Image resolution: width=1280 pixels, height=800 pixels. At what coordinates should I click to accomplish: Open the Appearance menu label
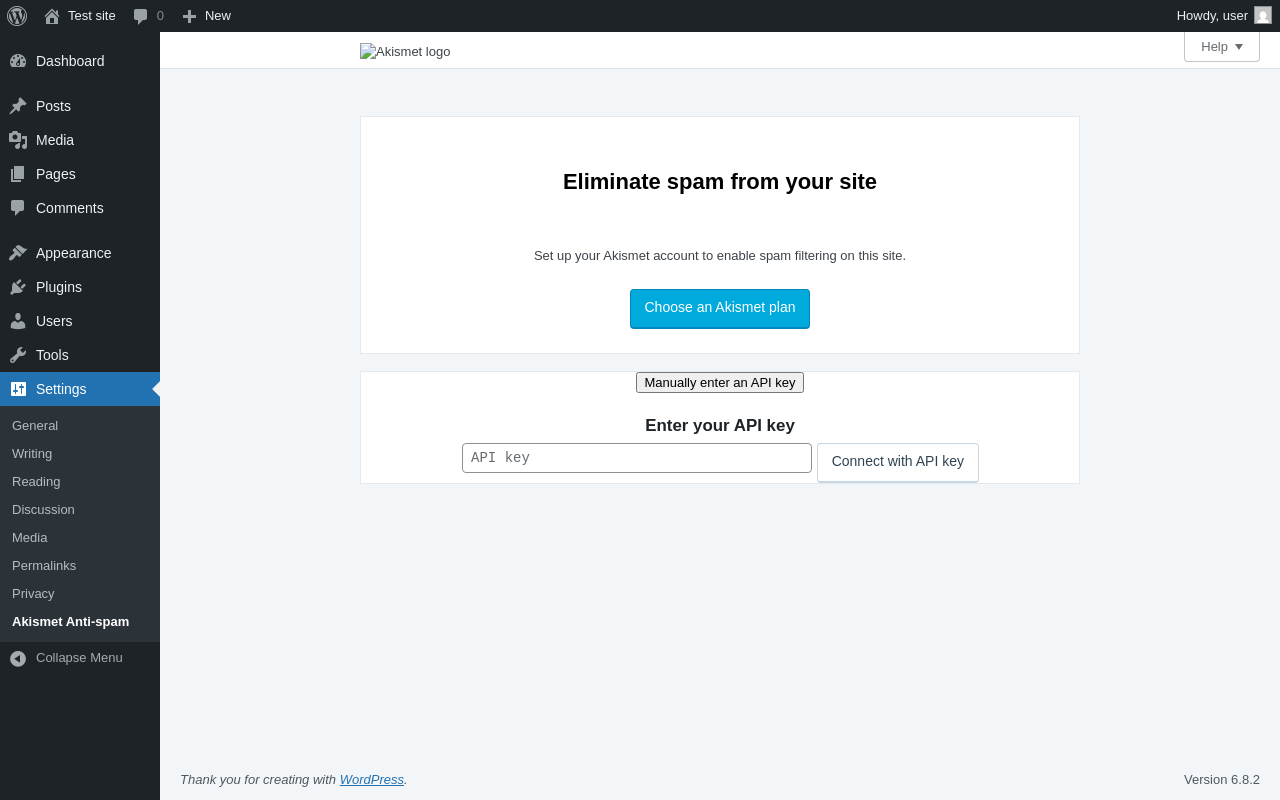tap(74, 253)
